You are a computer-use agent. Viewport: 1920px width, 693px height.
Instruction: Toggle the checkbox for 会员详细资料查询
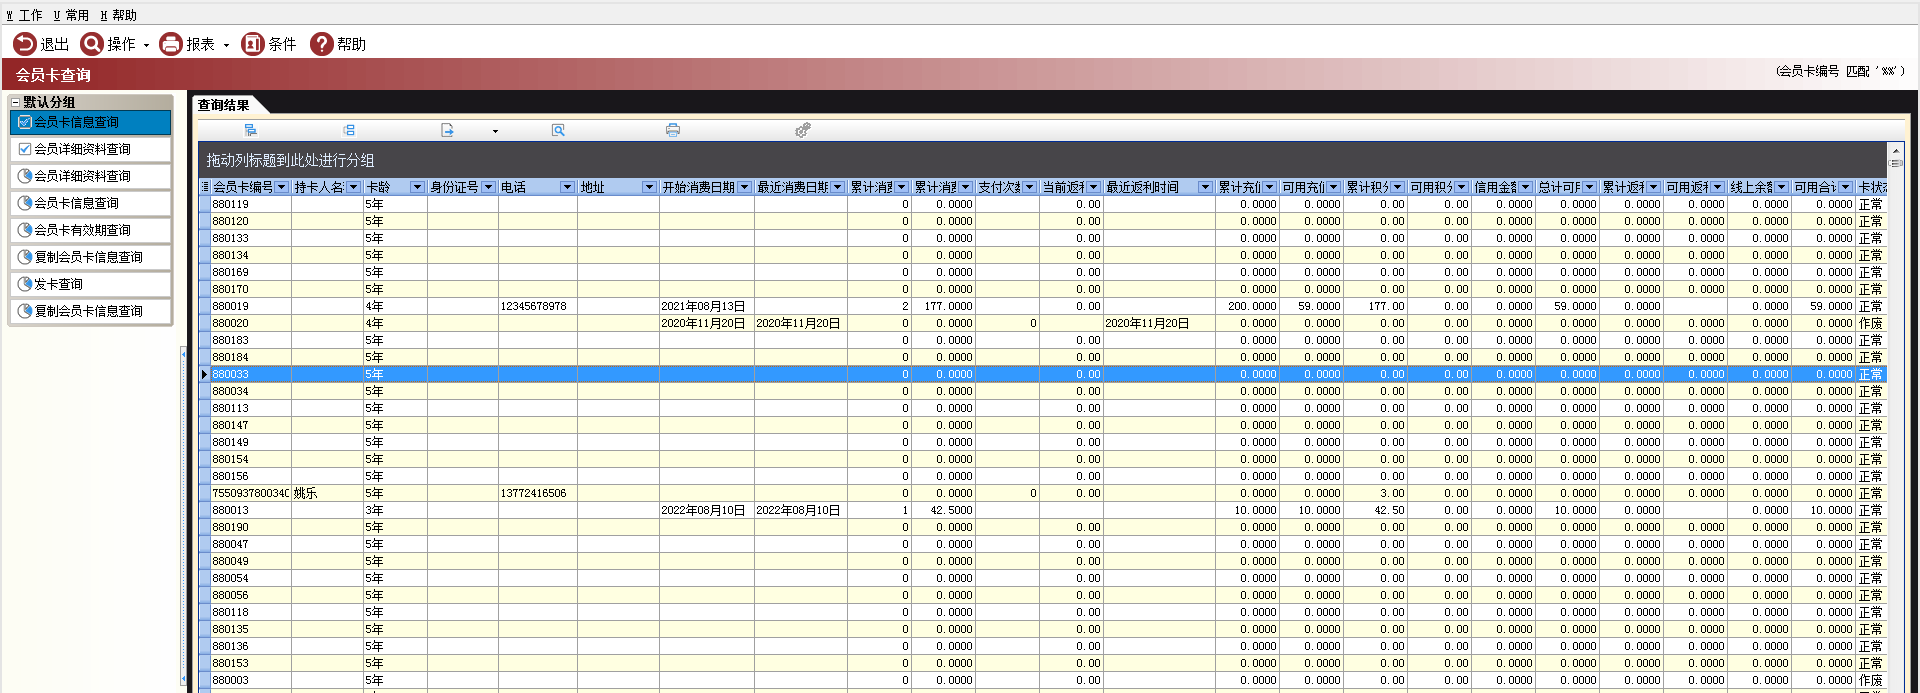tap(25, 149)
